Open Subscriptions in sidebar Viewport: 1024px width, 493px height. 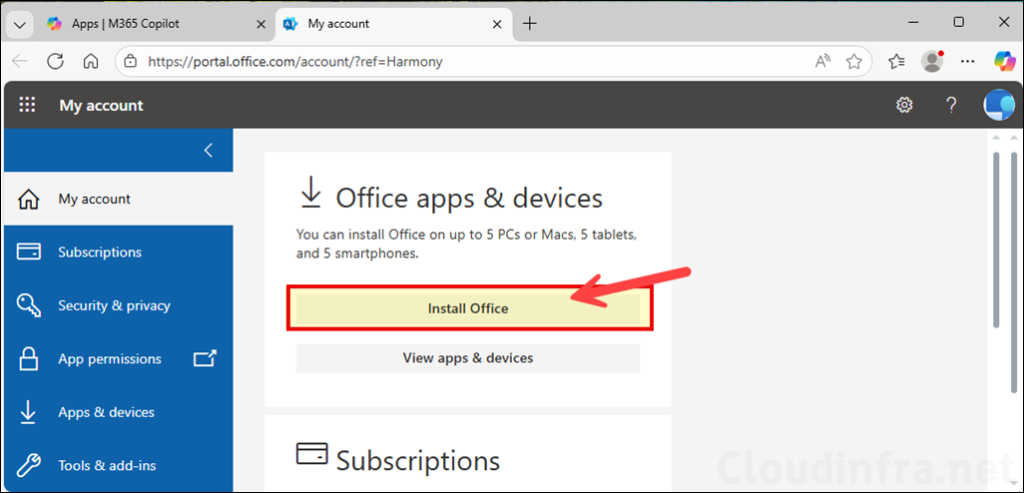[118, 252]
